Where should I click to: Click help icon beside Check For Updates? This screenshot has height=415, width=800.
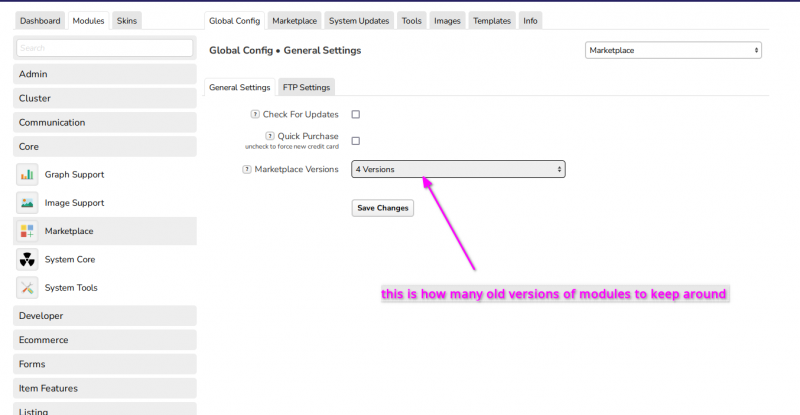(255, 115)
